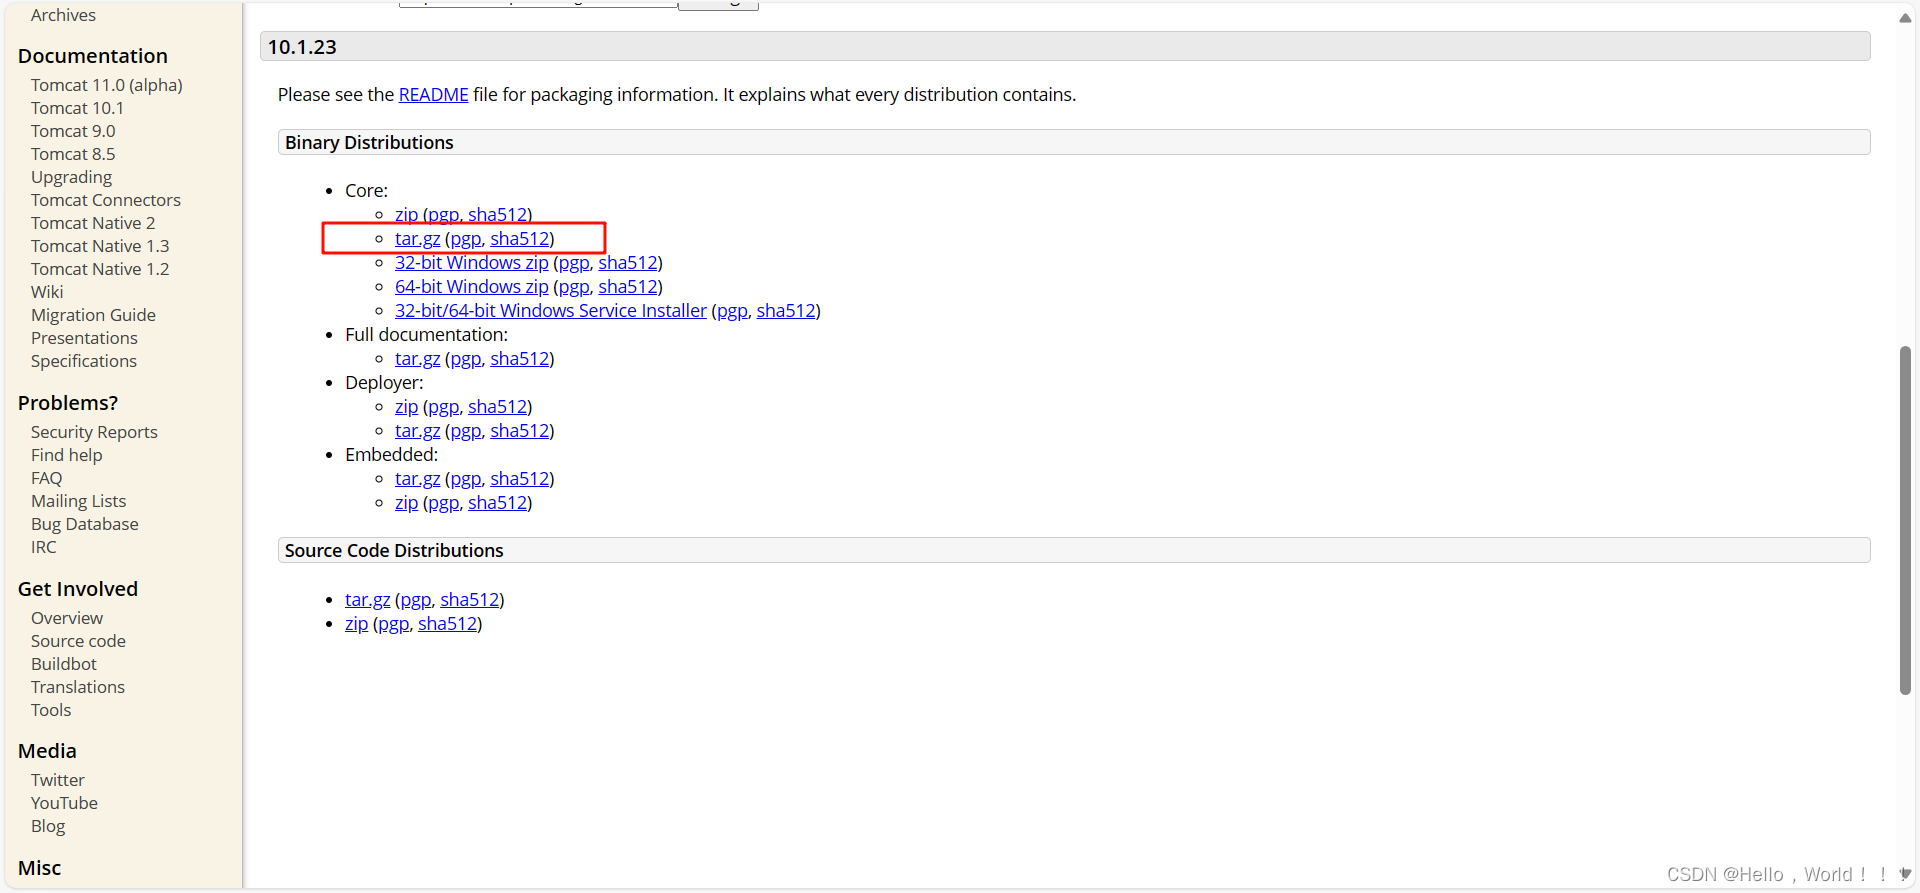
Task: Download the Deployer tar.gz
Action: (417, 431)
